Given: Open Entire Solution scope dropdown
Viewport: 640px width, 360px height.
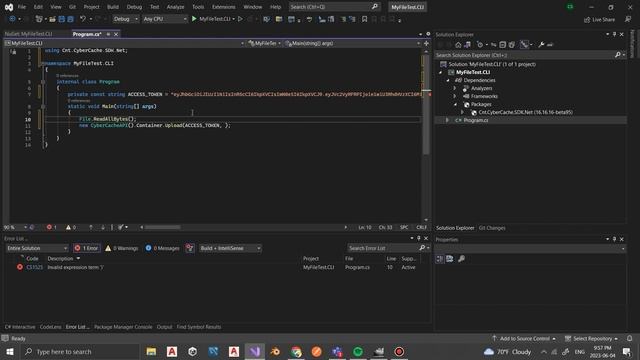Looking at the screenshot, I should (37, 248).
